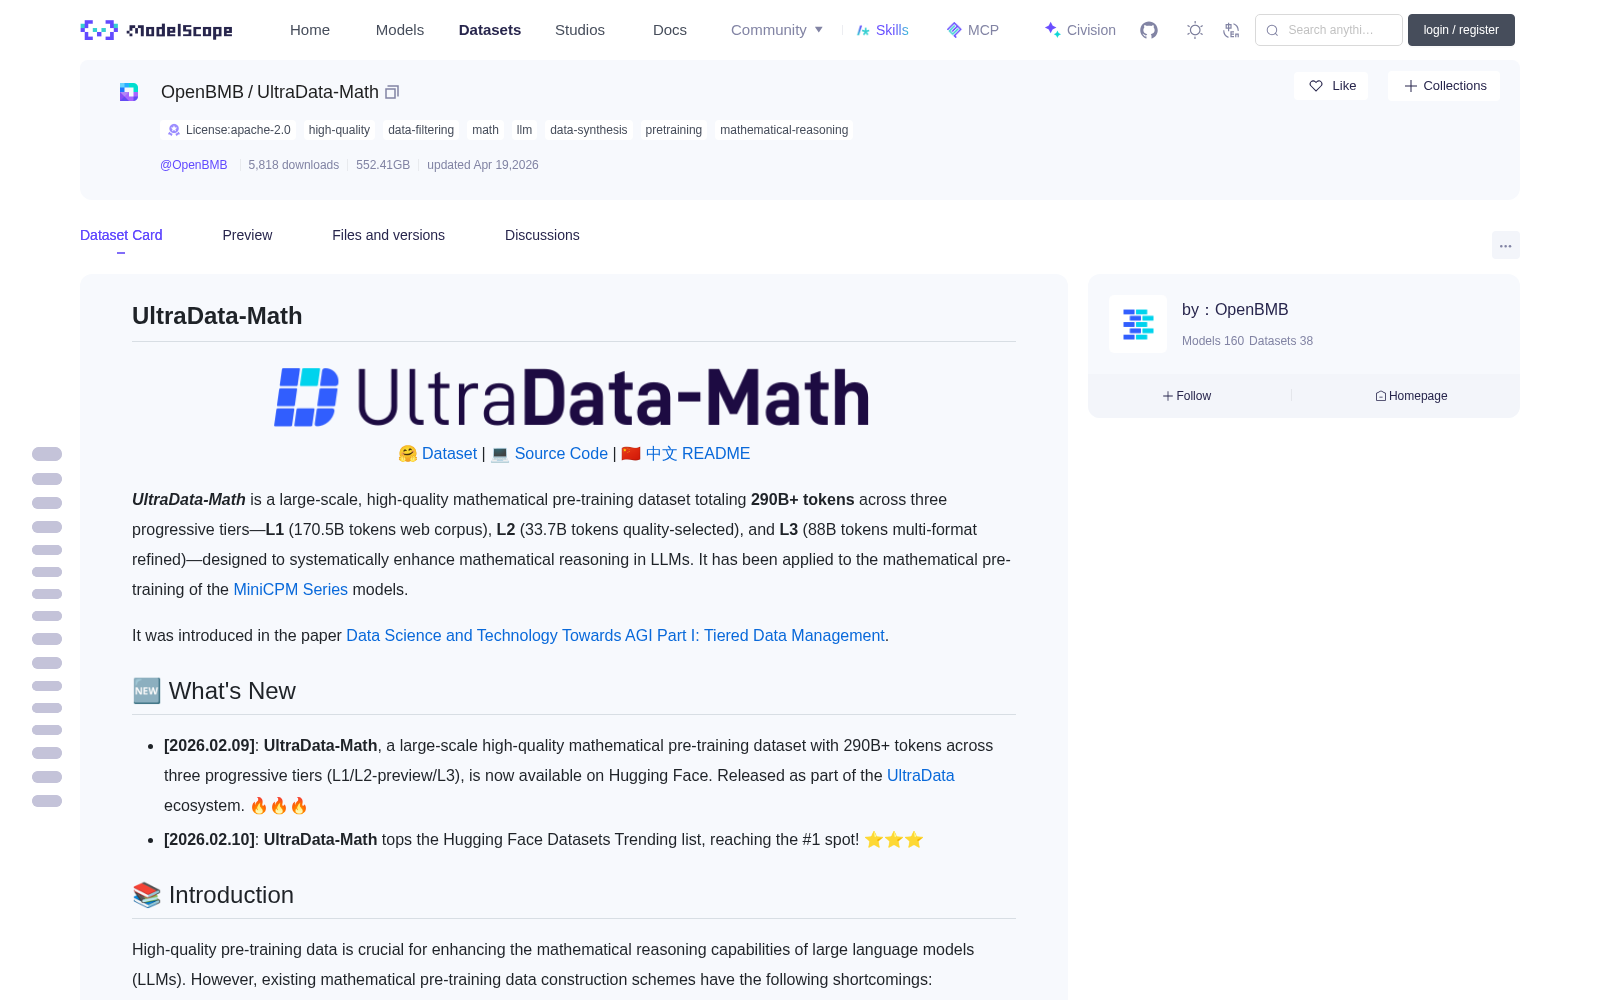Viewport: 1600px width, 1000px height.
Task: Open the @OpenBMB profile link
Action: (194, 165)
